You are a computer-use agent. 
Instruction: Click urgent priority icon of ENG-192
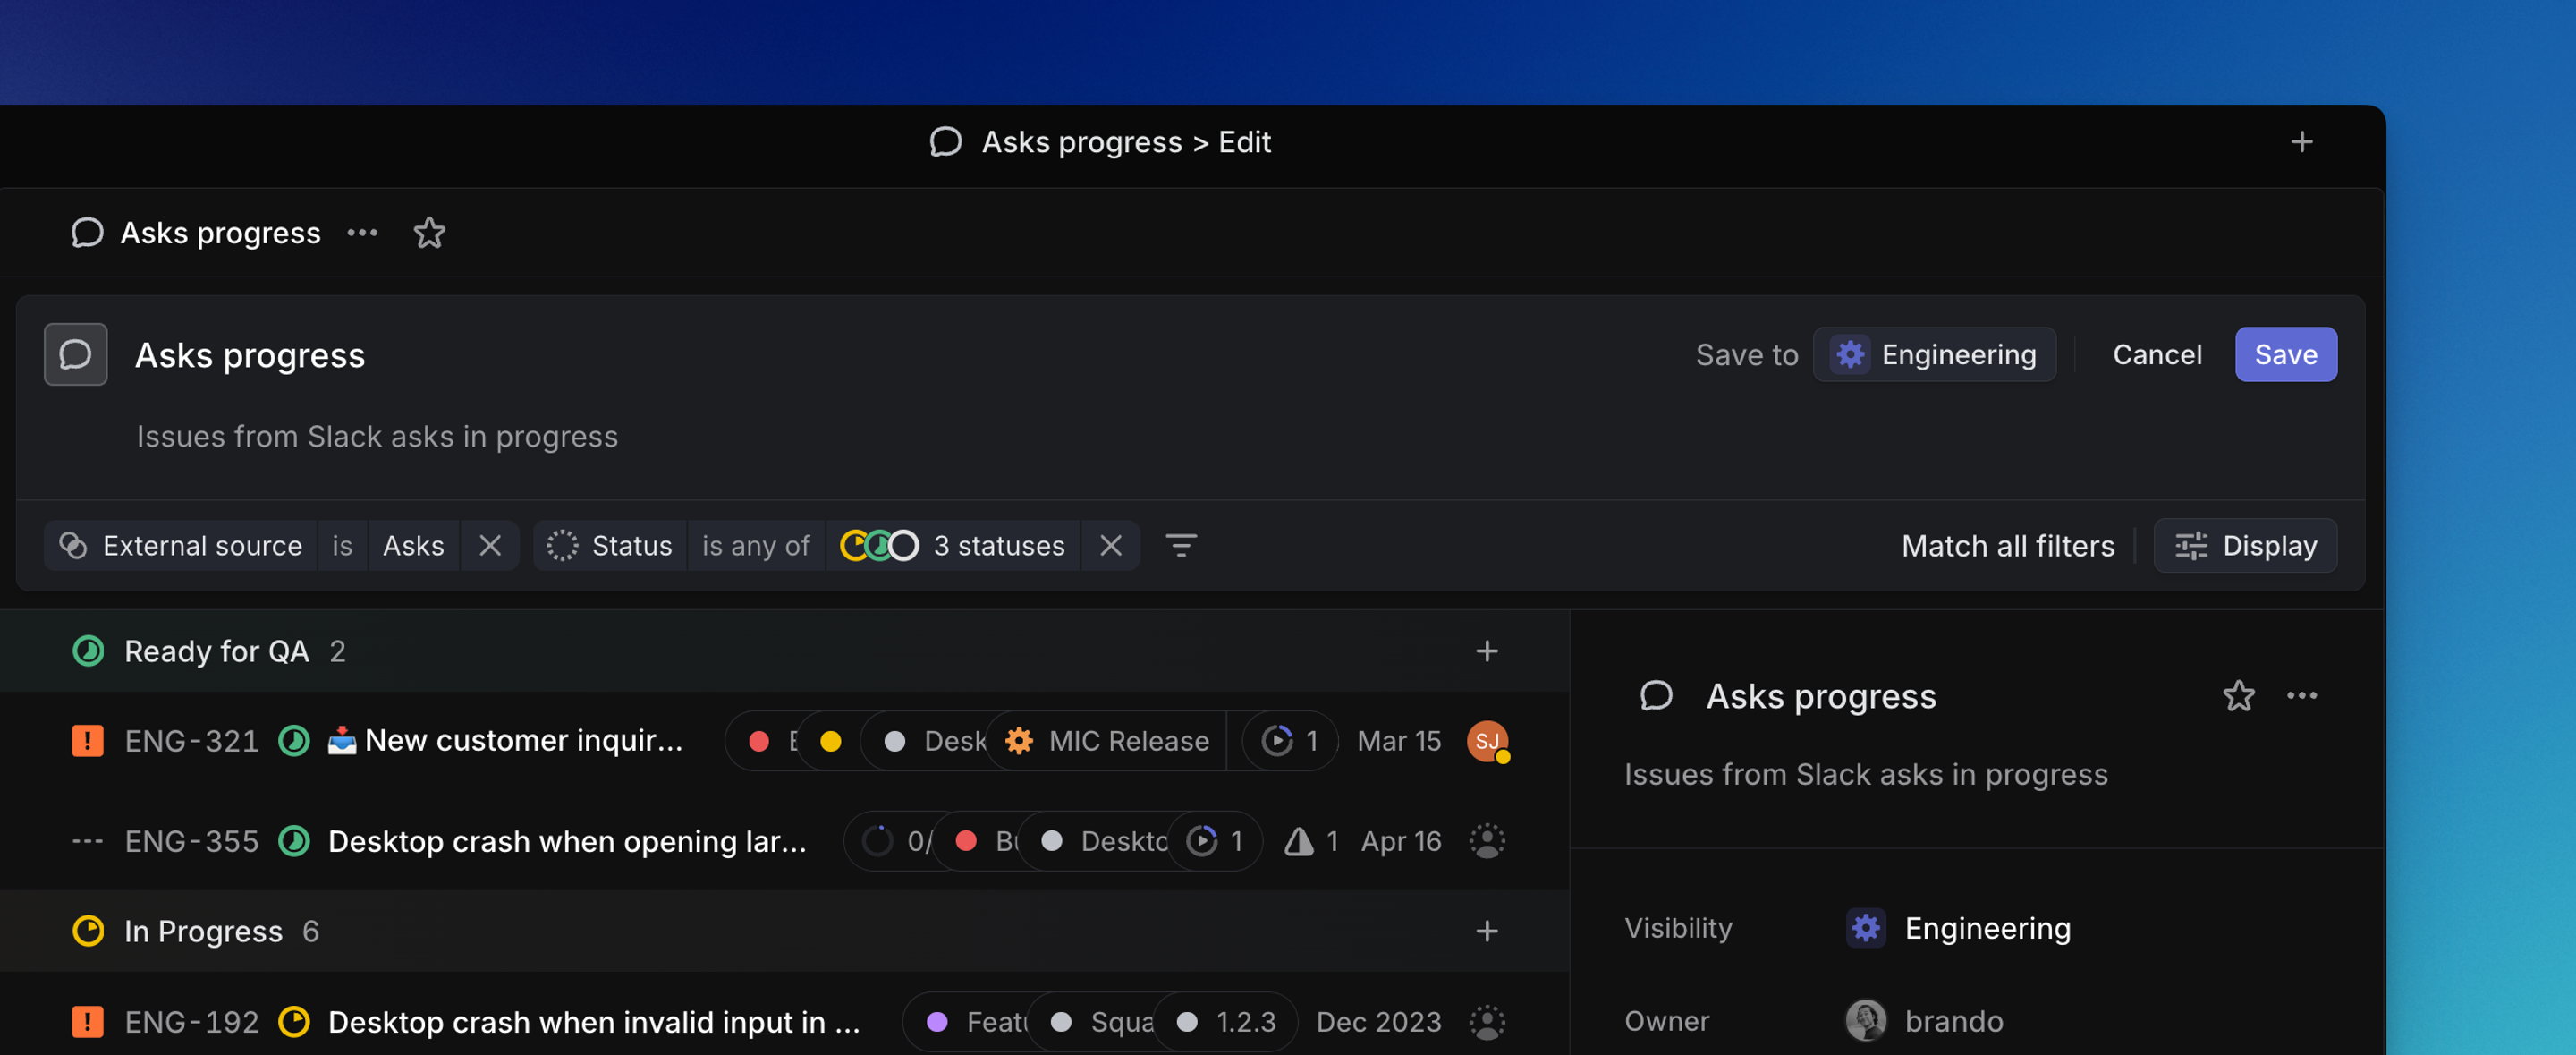[x=87, y=1022]
